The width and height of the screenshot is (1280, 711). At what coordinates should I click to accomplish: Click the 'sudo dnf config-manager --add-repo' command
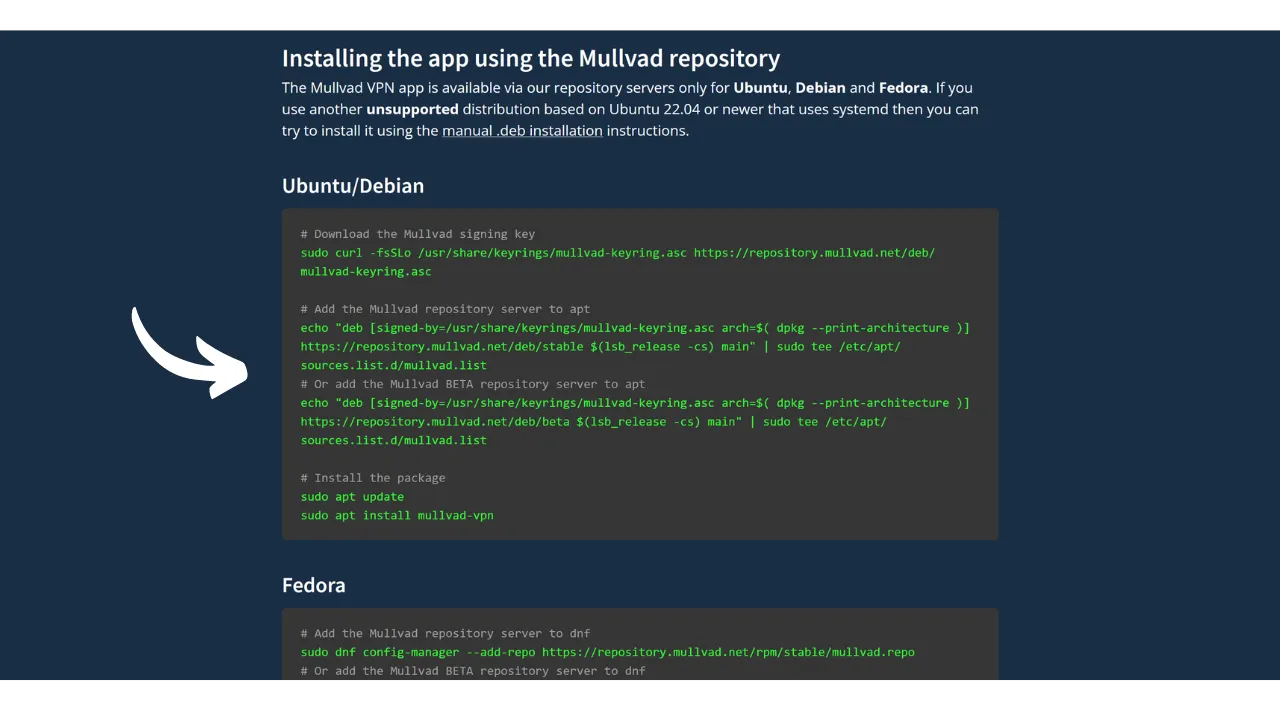click(x=607, y=652)
